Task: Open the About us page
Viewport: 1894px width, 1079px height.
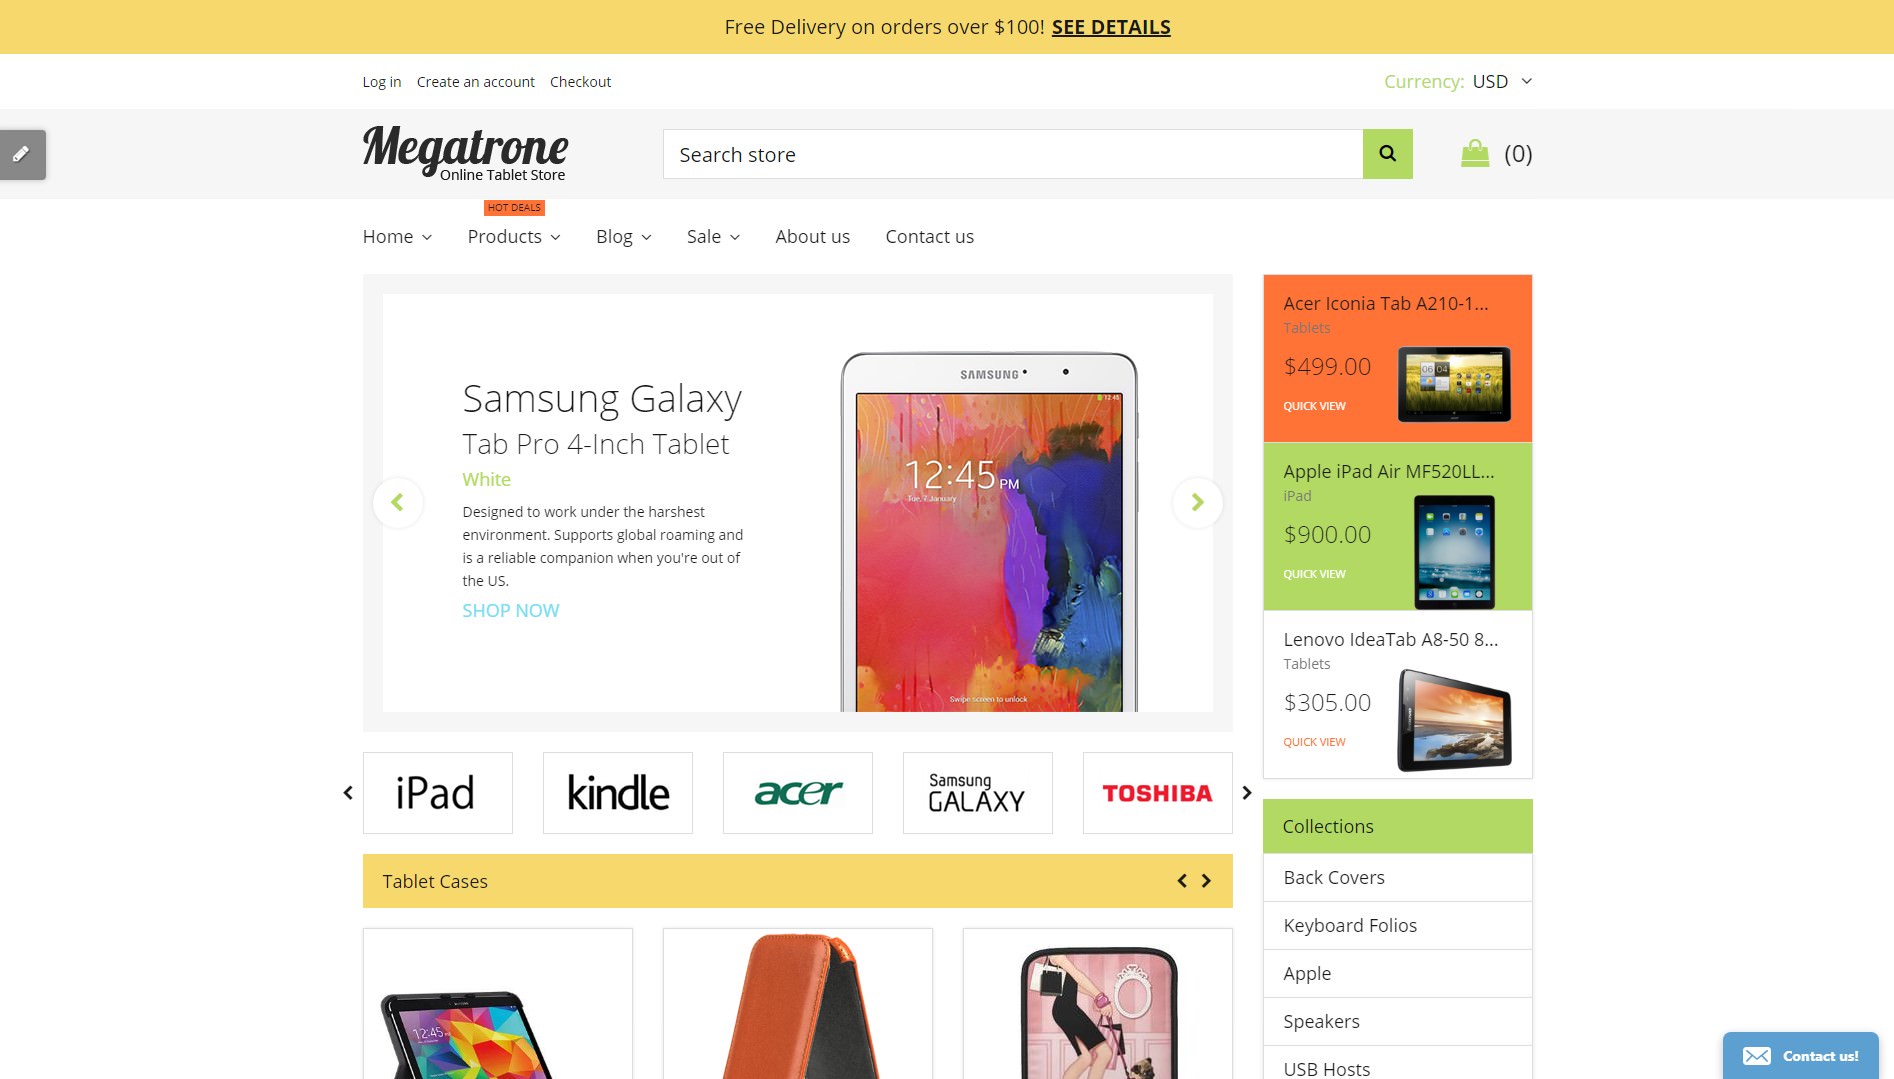Action: pos(812,236)
